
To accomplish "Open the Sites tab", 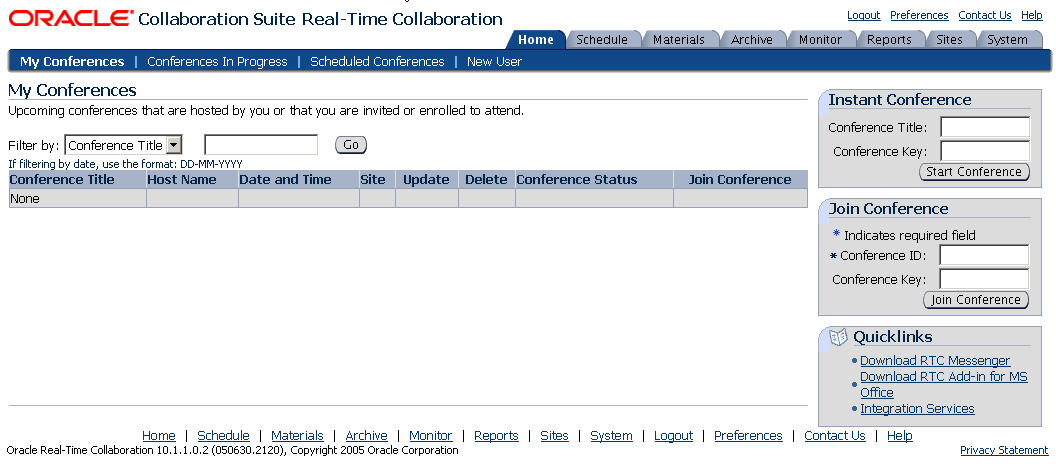I will [x=949, y=40].
